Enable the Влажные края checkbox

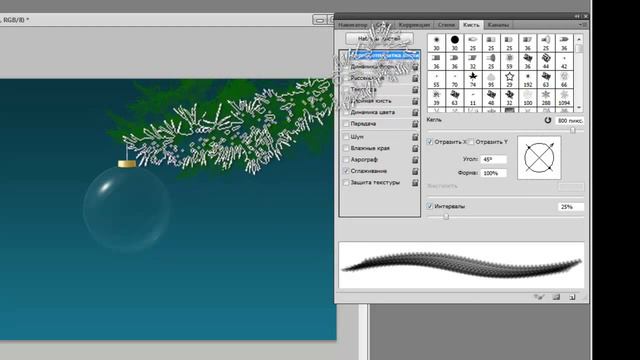coord(346,148)
